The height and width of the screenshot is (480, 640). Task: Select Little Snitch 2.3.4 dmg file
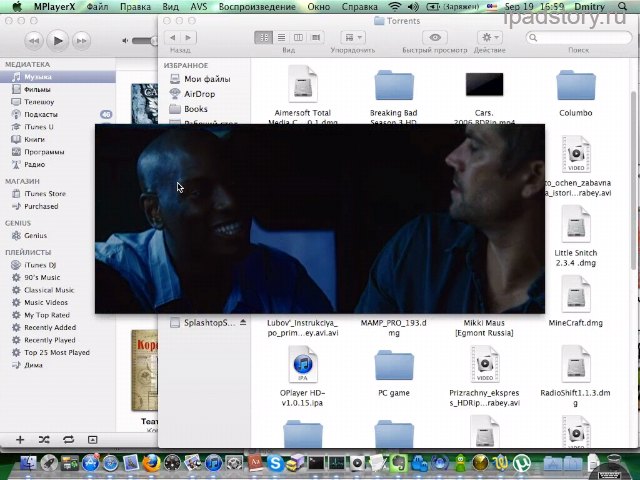pos(576,224)
